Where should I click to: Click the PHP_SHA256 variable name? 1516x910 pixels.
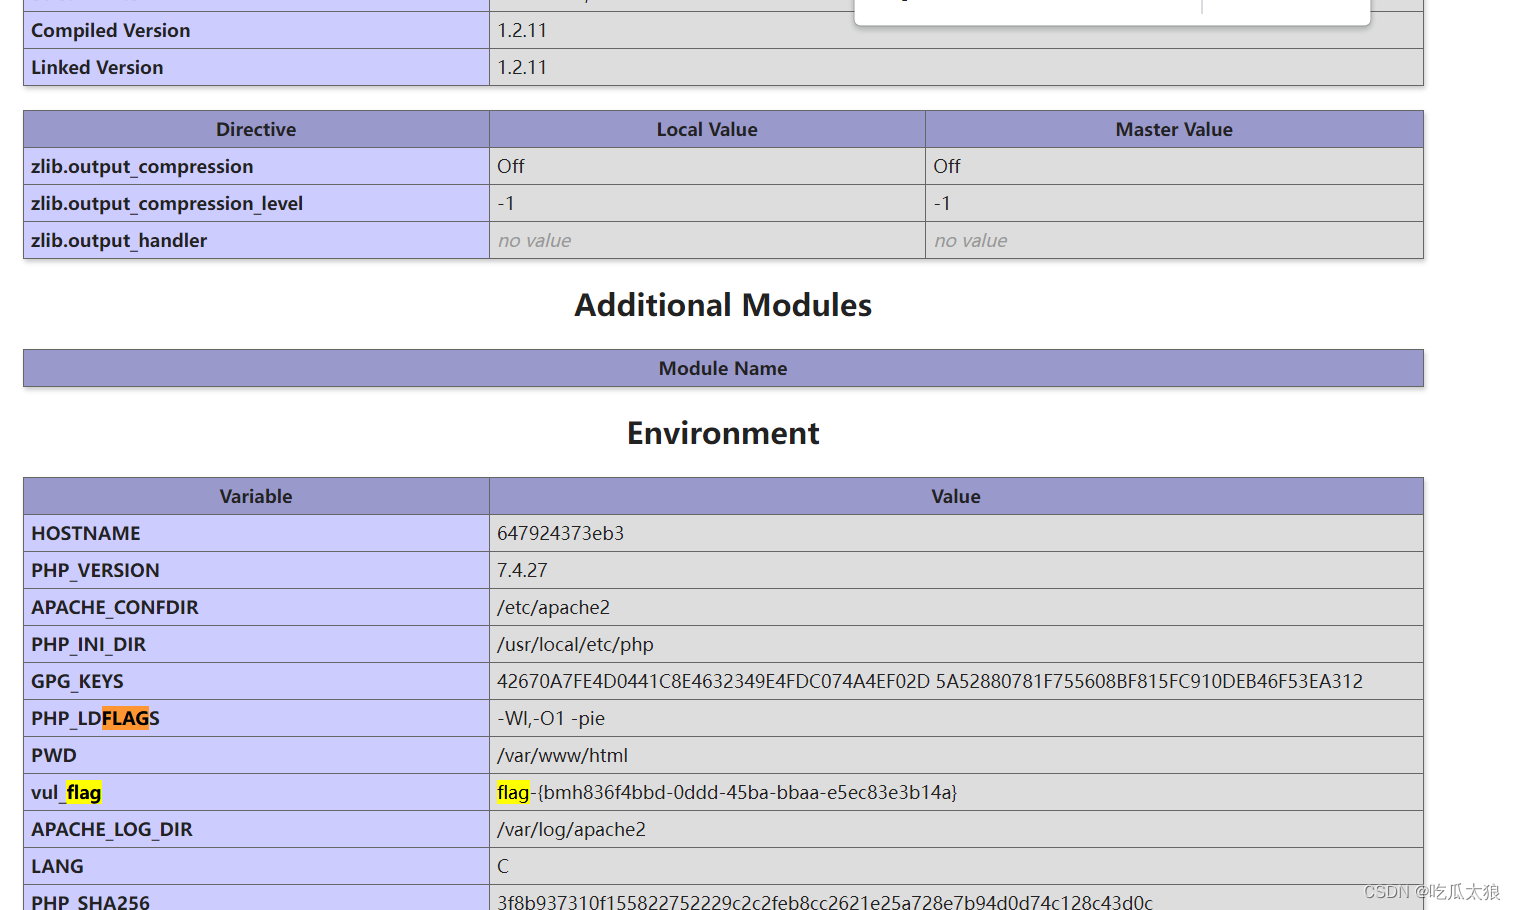tap(90, 902)
